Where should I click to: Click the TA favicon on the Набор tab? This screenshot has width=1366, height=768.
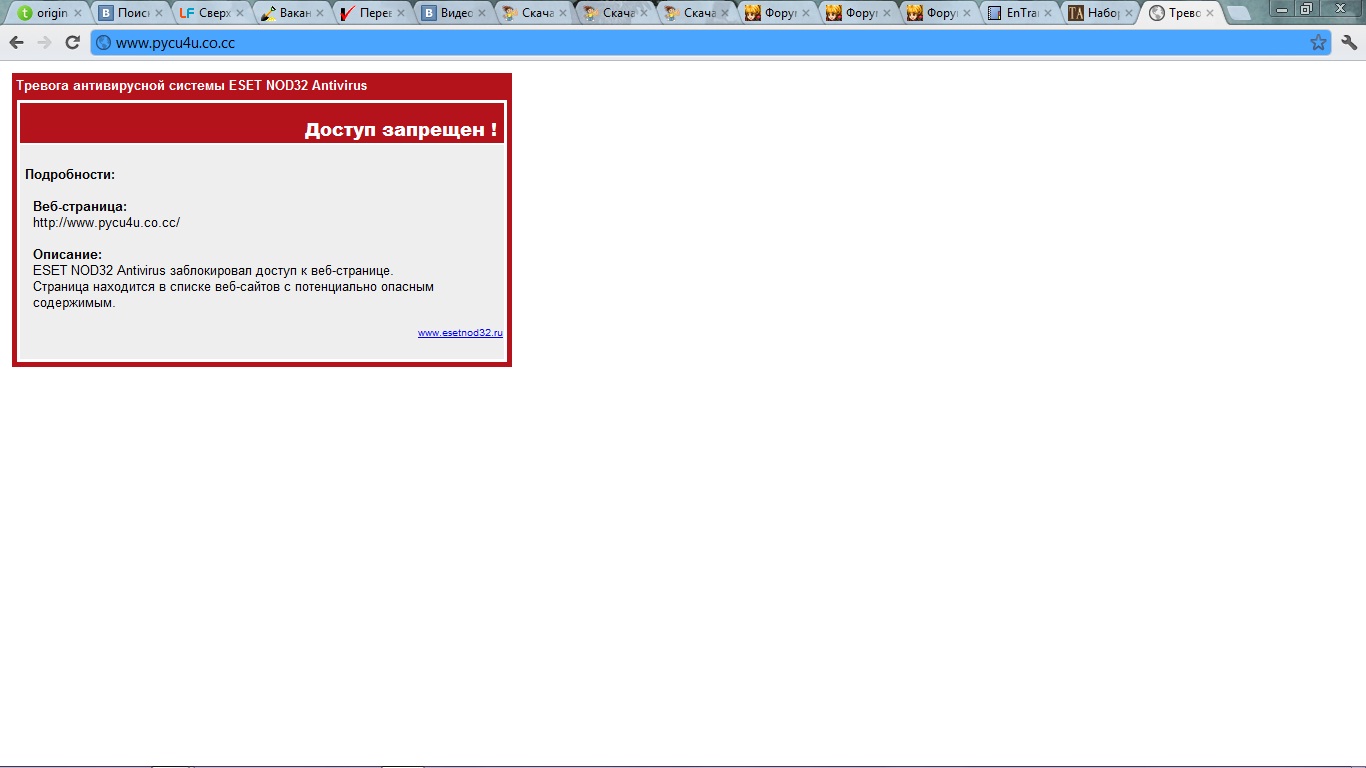1076,14
